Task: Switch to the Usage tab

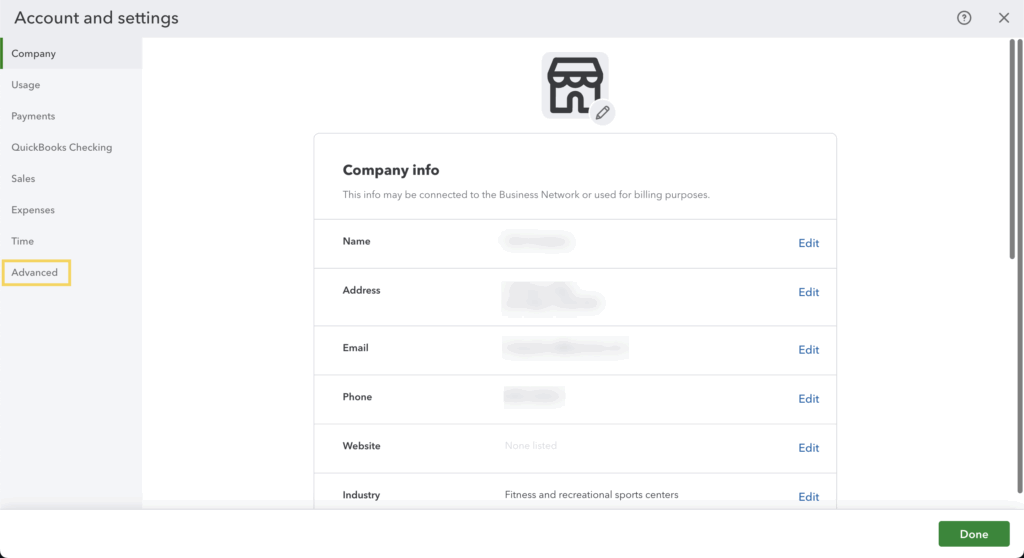Action: [26, 85]
